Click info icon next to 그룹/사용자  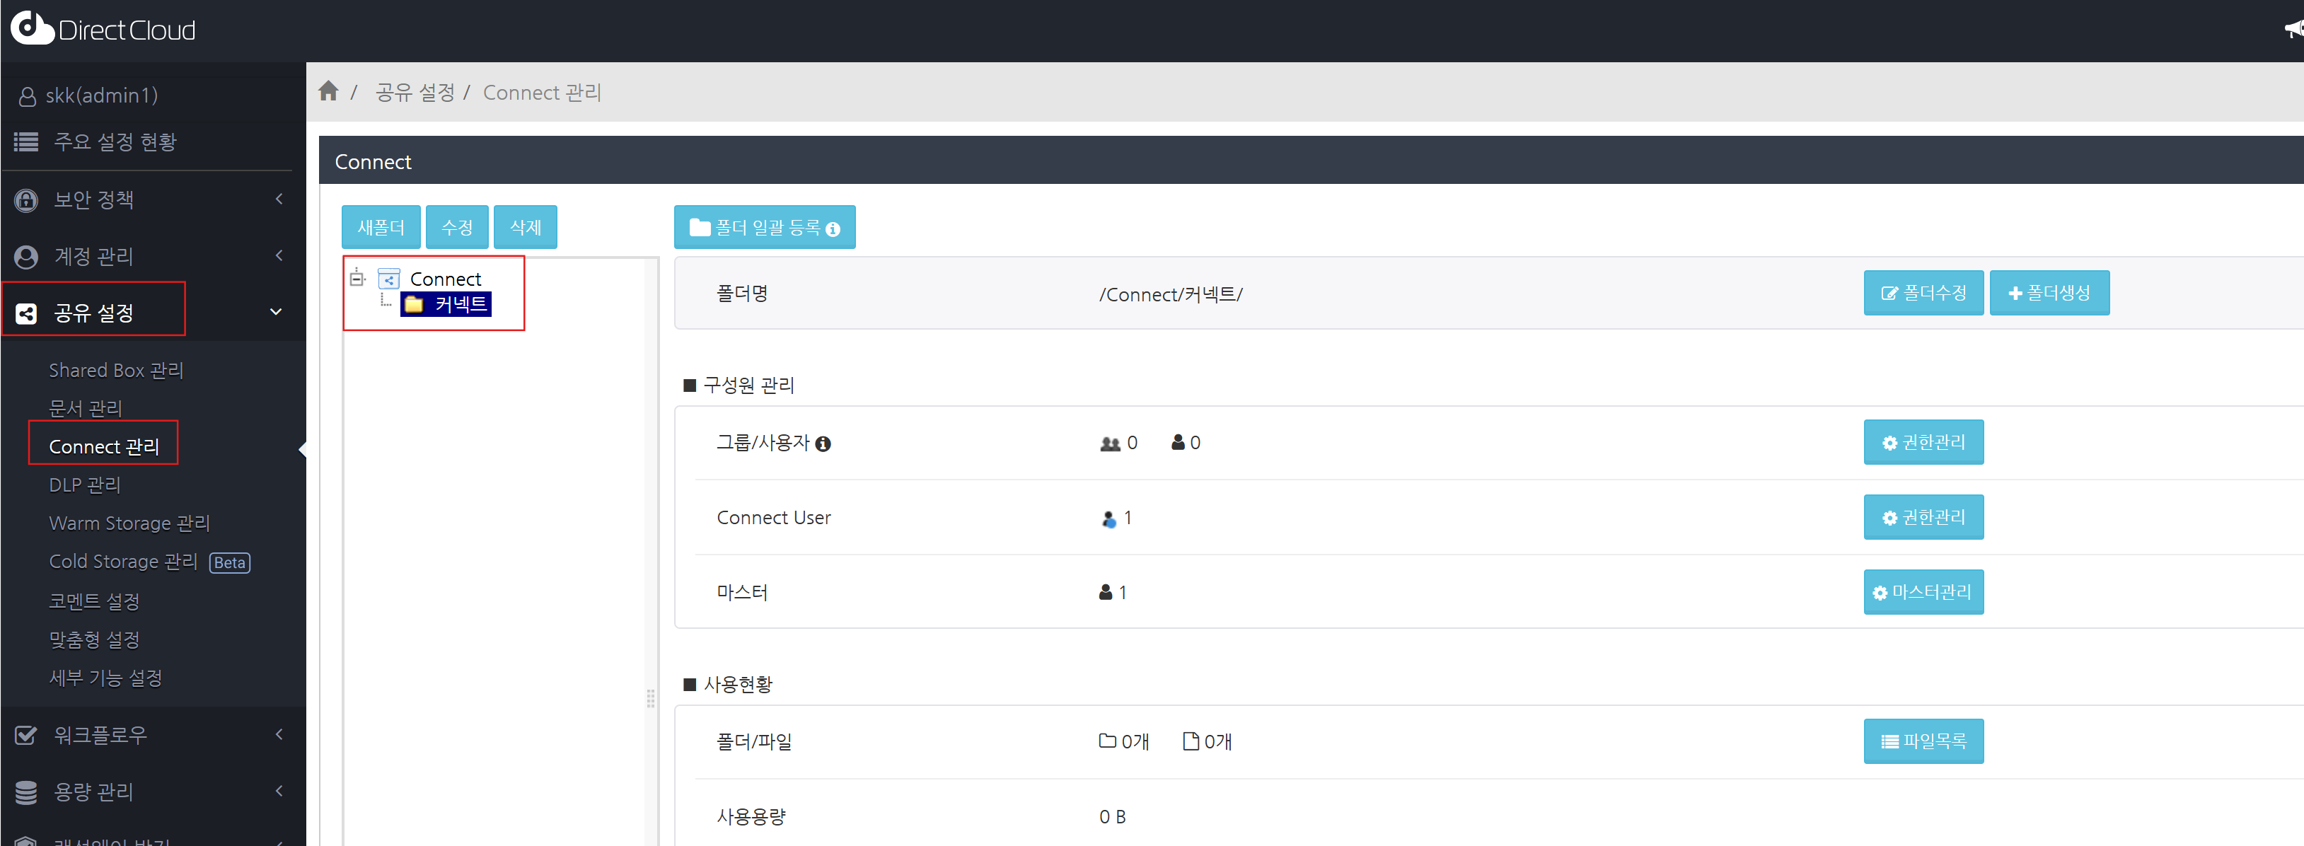pos(823,444)
